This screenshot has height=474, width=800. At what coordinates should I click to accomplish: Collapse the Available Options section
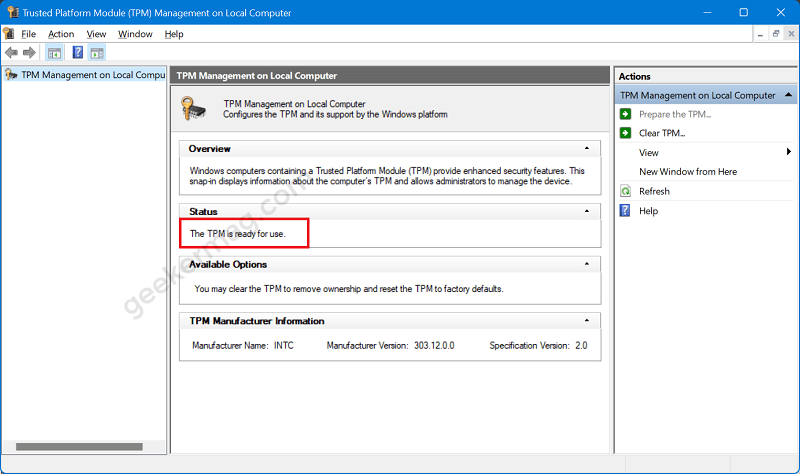(587, 264)
